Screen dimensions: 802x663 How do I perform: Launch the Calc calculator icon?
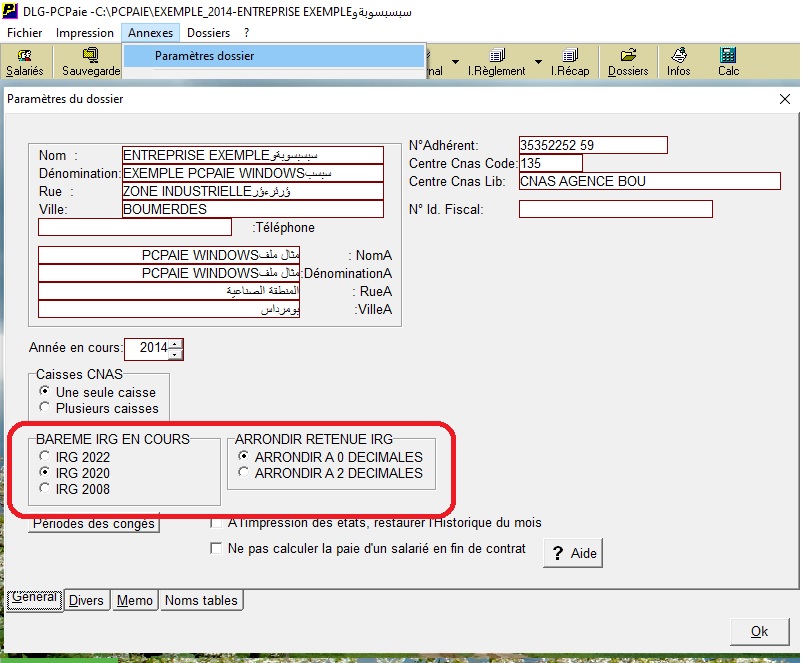728,62
